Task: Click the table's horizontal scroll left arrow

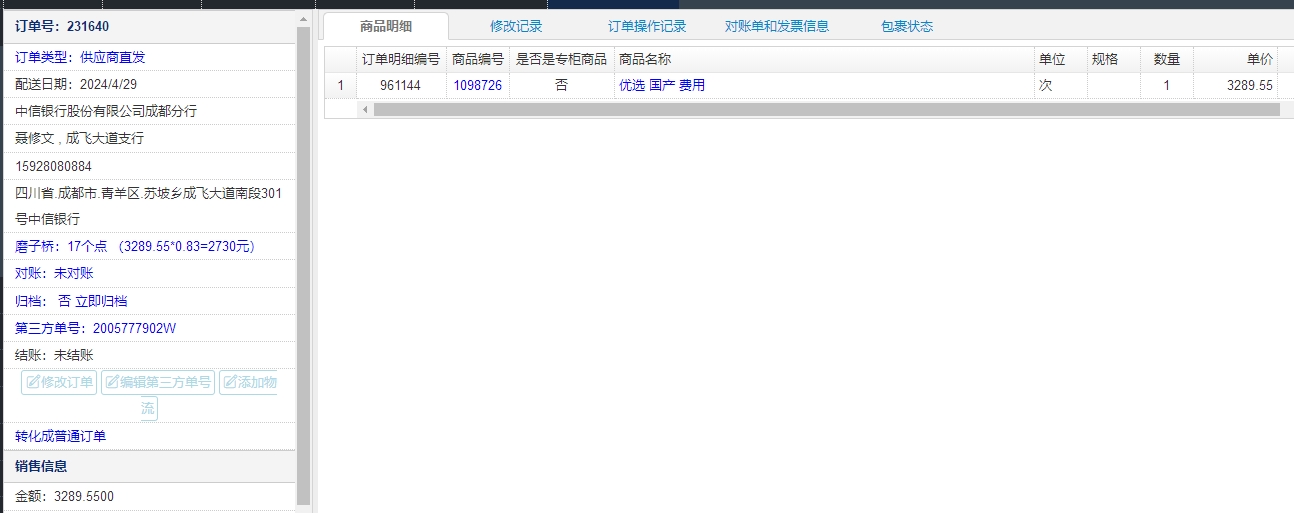Action: 366,109
